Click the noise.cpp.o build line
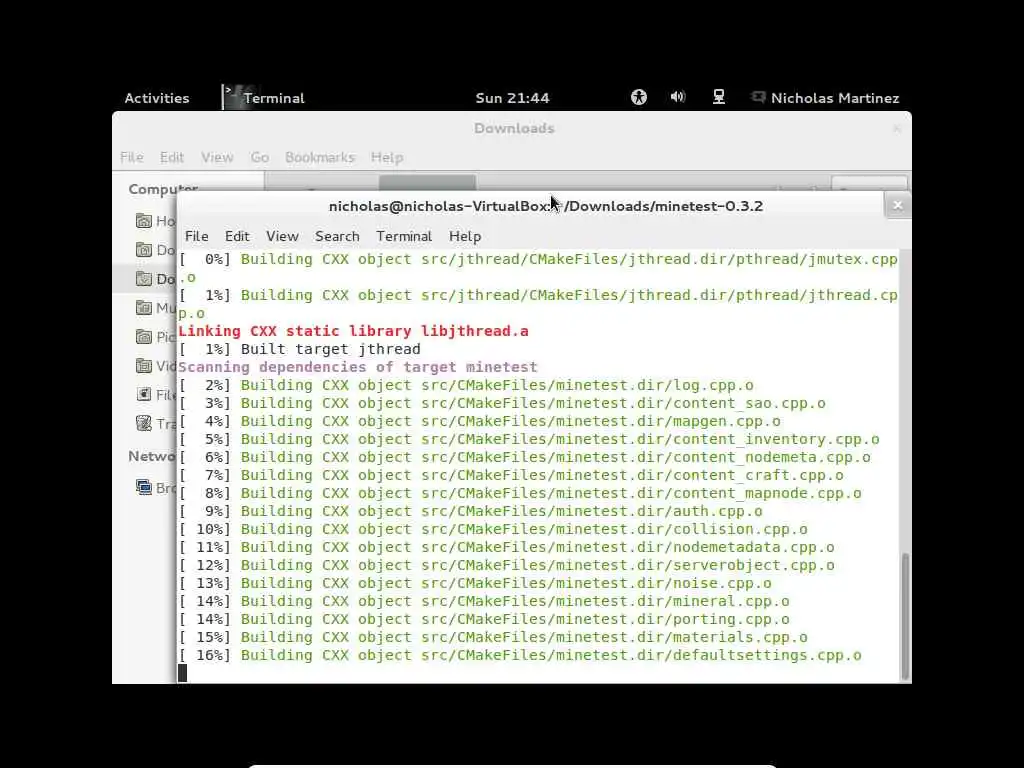 pos(475,583)
